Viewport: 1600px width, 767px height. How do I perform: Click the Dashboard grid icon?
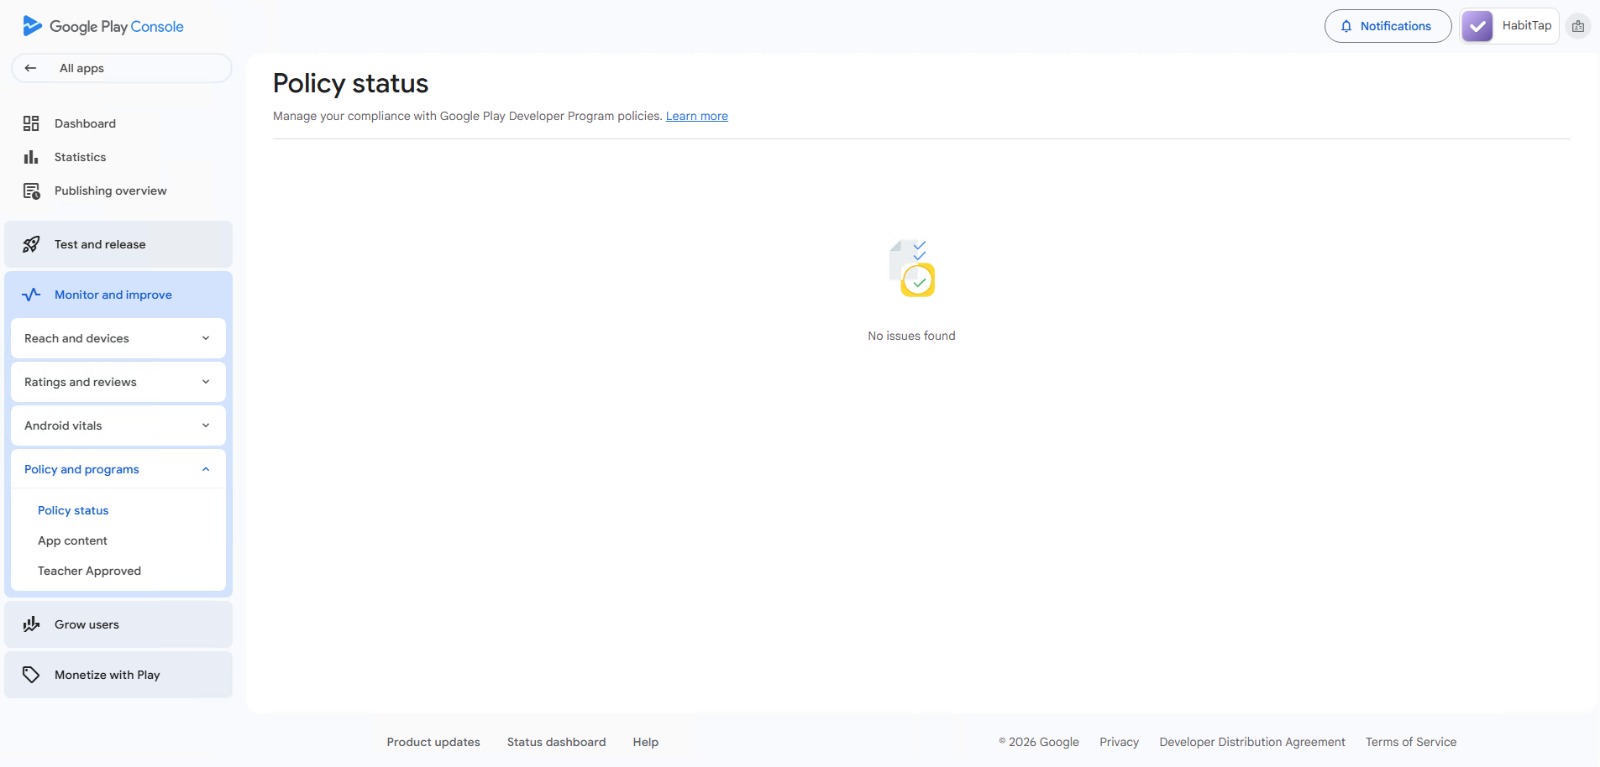click(31, 123)
